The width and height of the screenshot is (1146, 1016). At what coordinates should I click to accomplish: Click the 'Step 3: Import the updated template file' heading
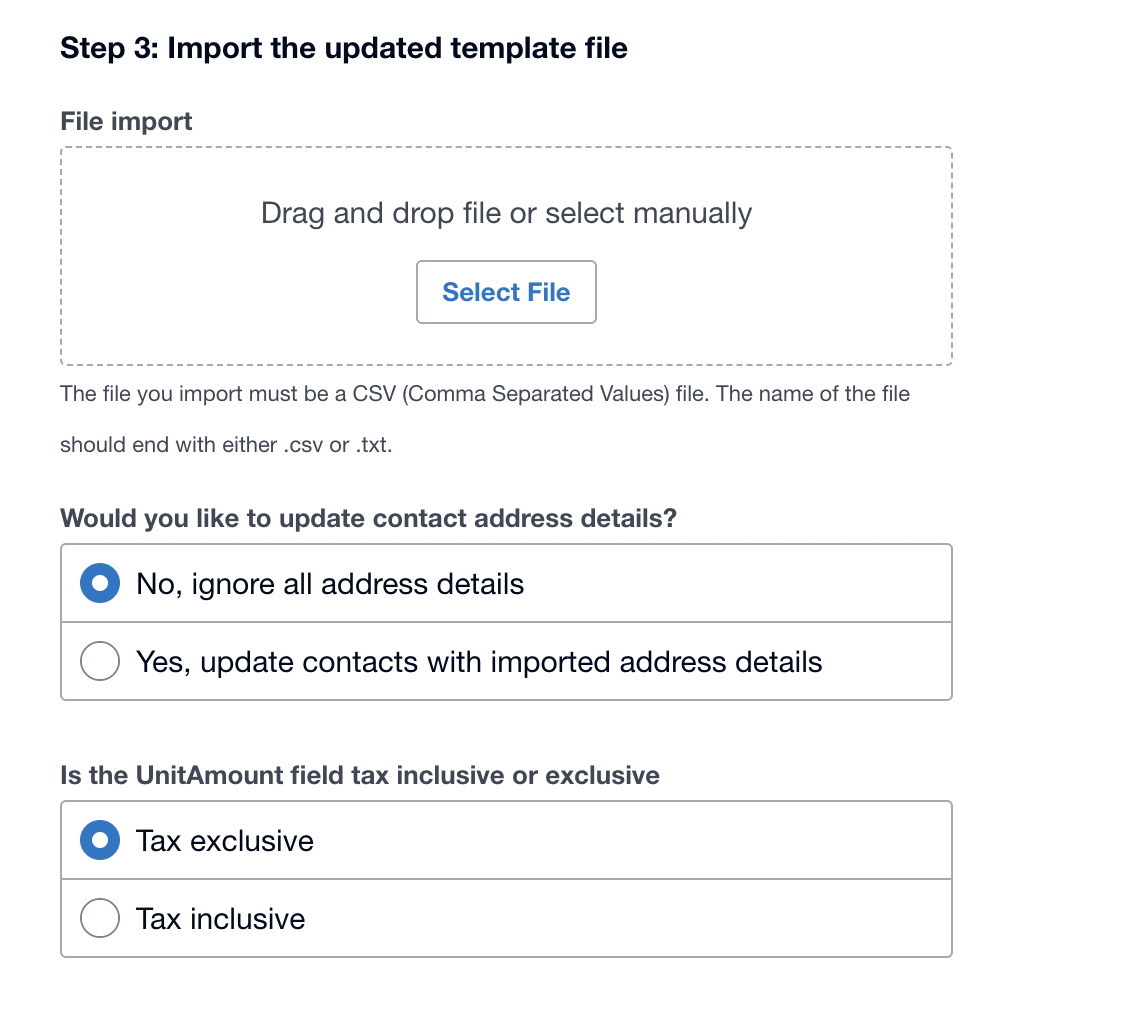click(x=344, y=48)
